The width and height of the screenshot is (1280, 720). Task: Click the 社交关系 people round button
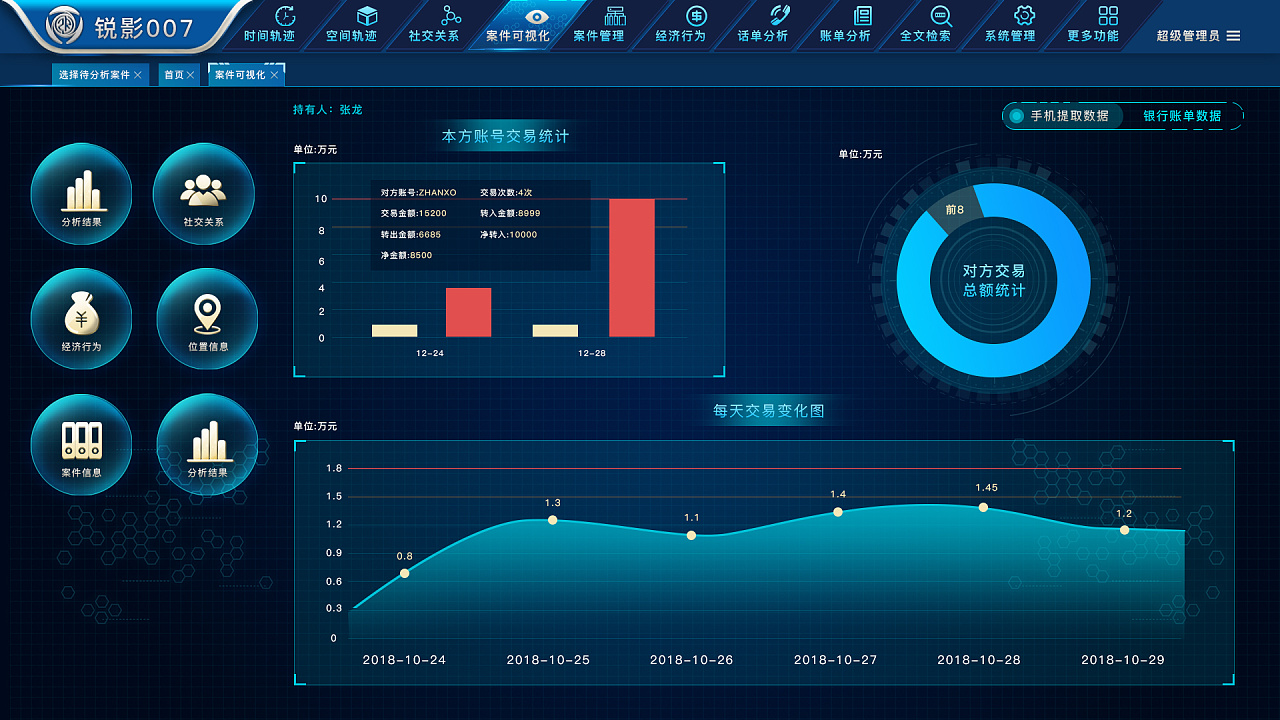coord(204,194)
